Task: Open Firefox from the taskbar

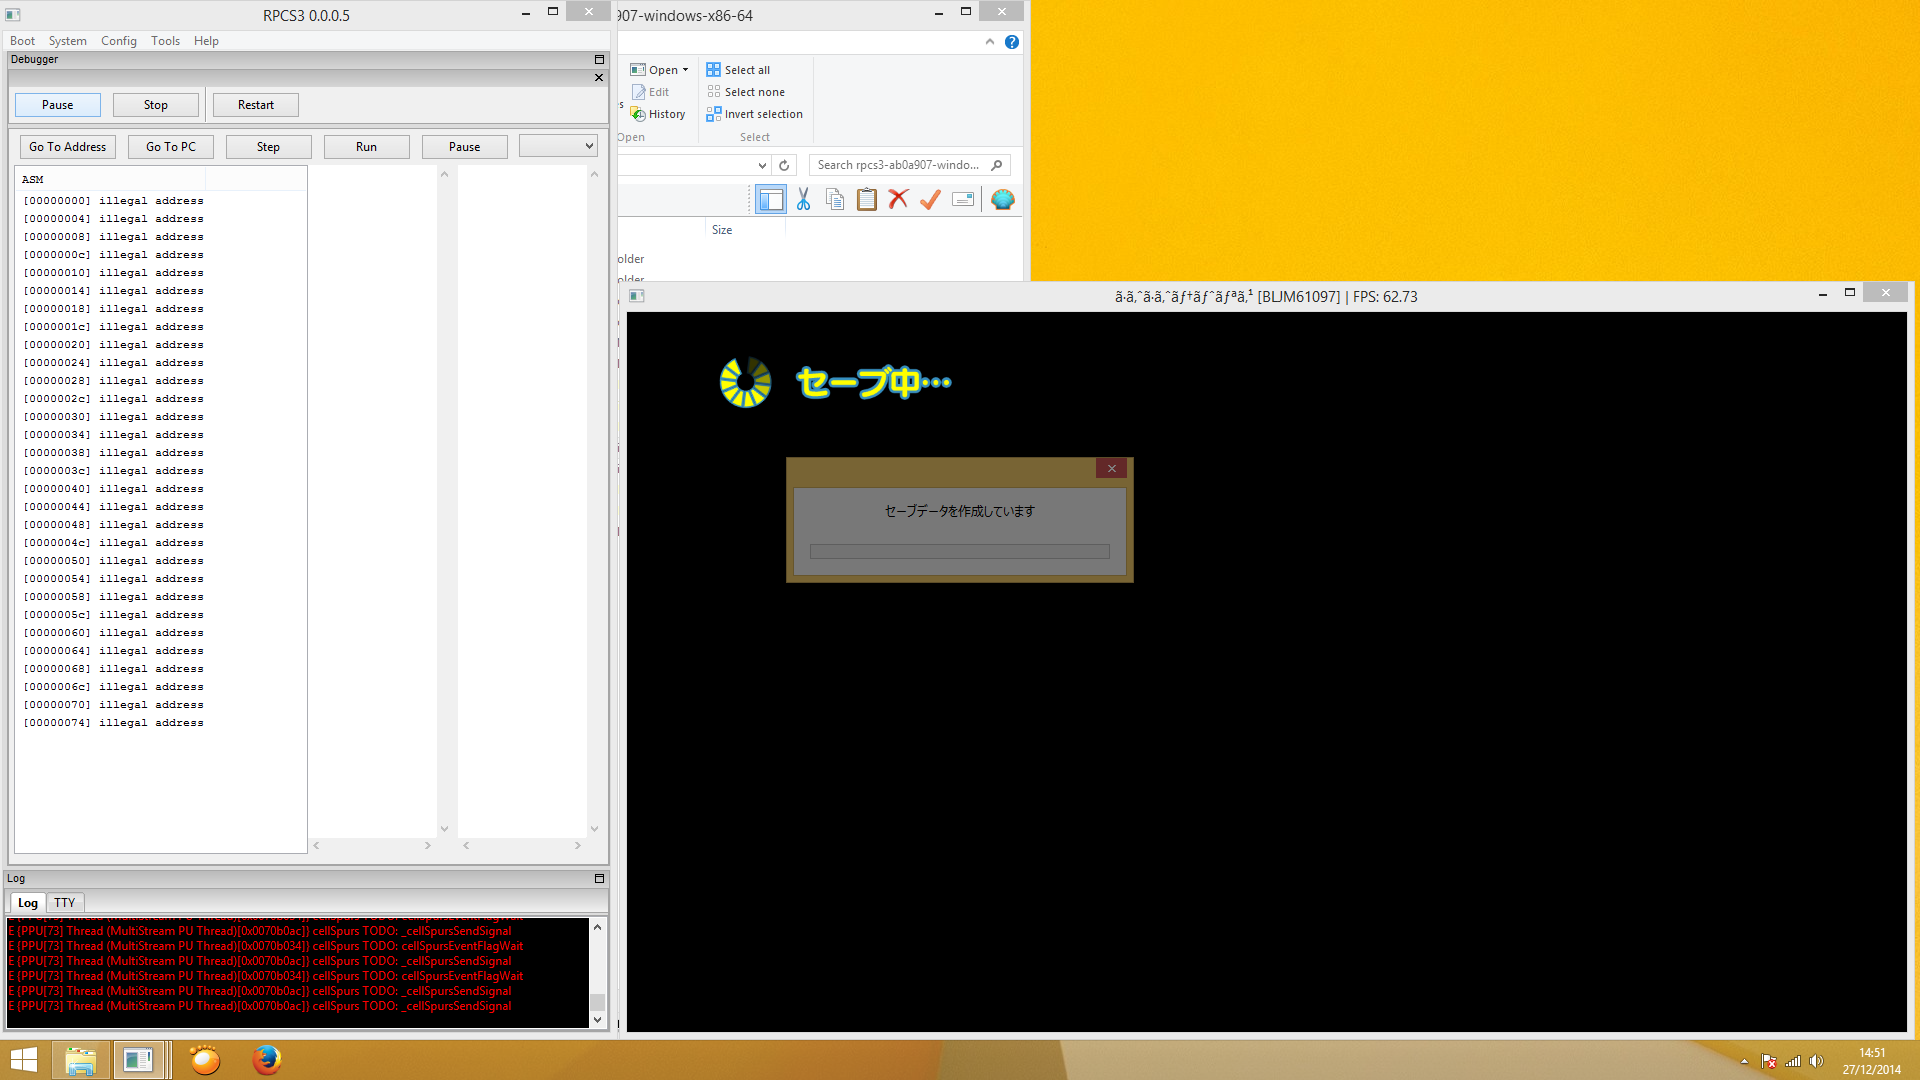Action: click(266, 1060)
